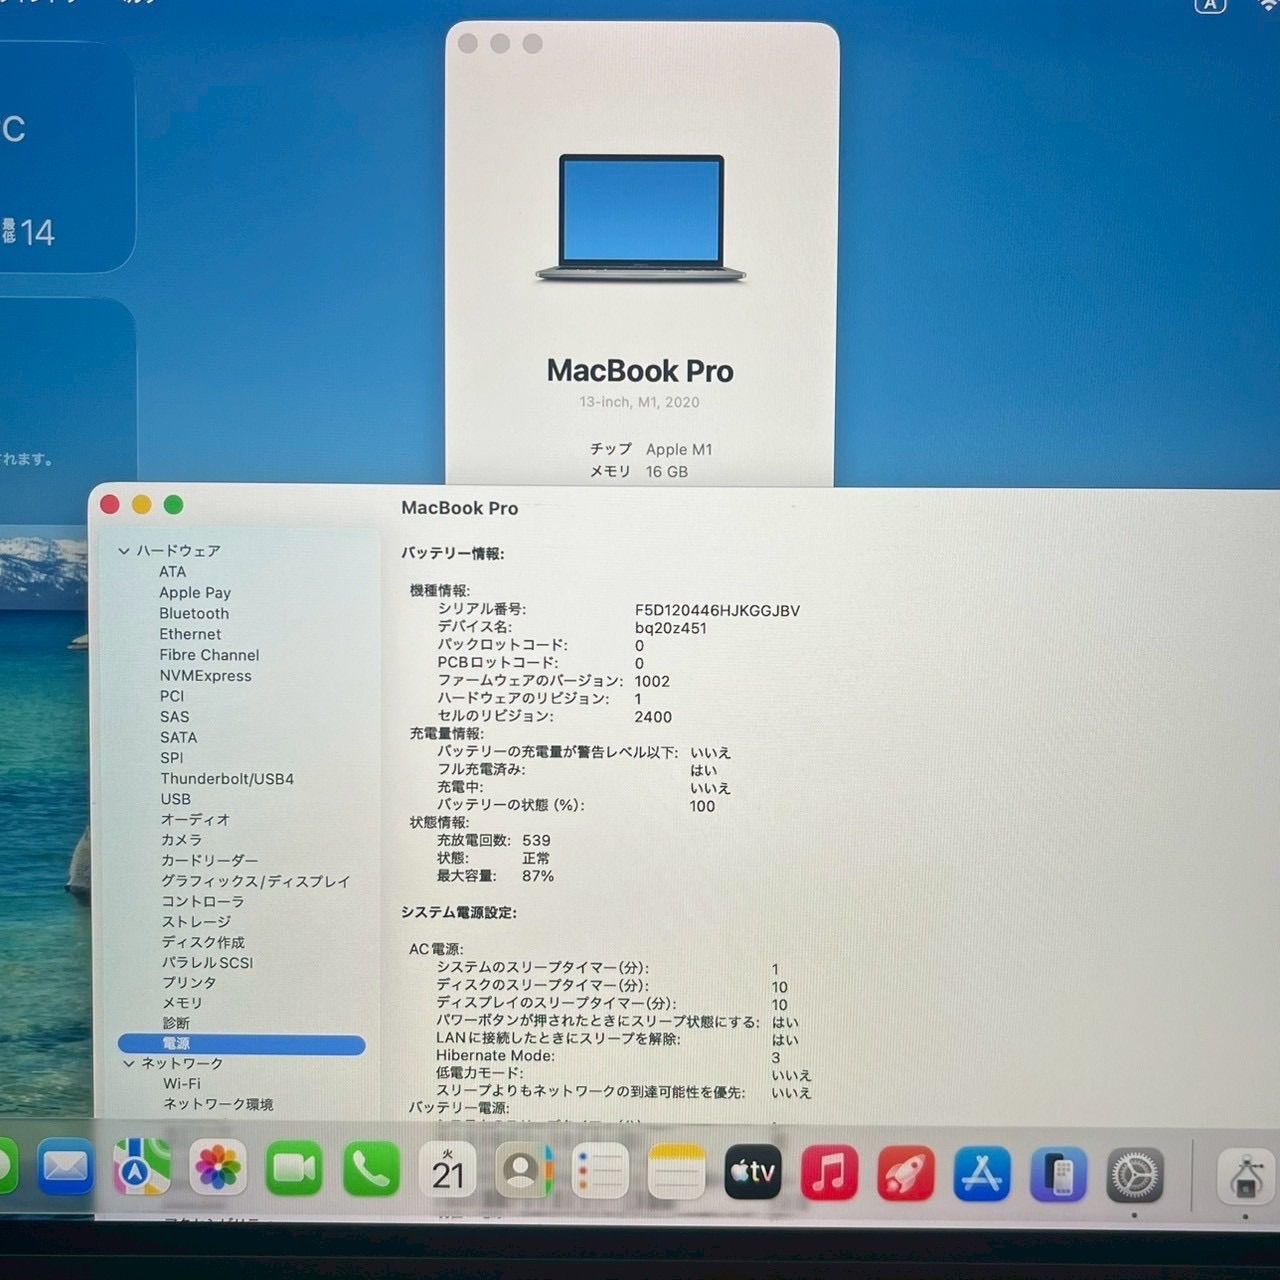Click the device name bq20z451
Screen dimensions: 1280x1280
pos(670,628)
